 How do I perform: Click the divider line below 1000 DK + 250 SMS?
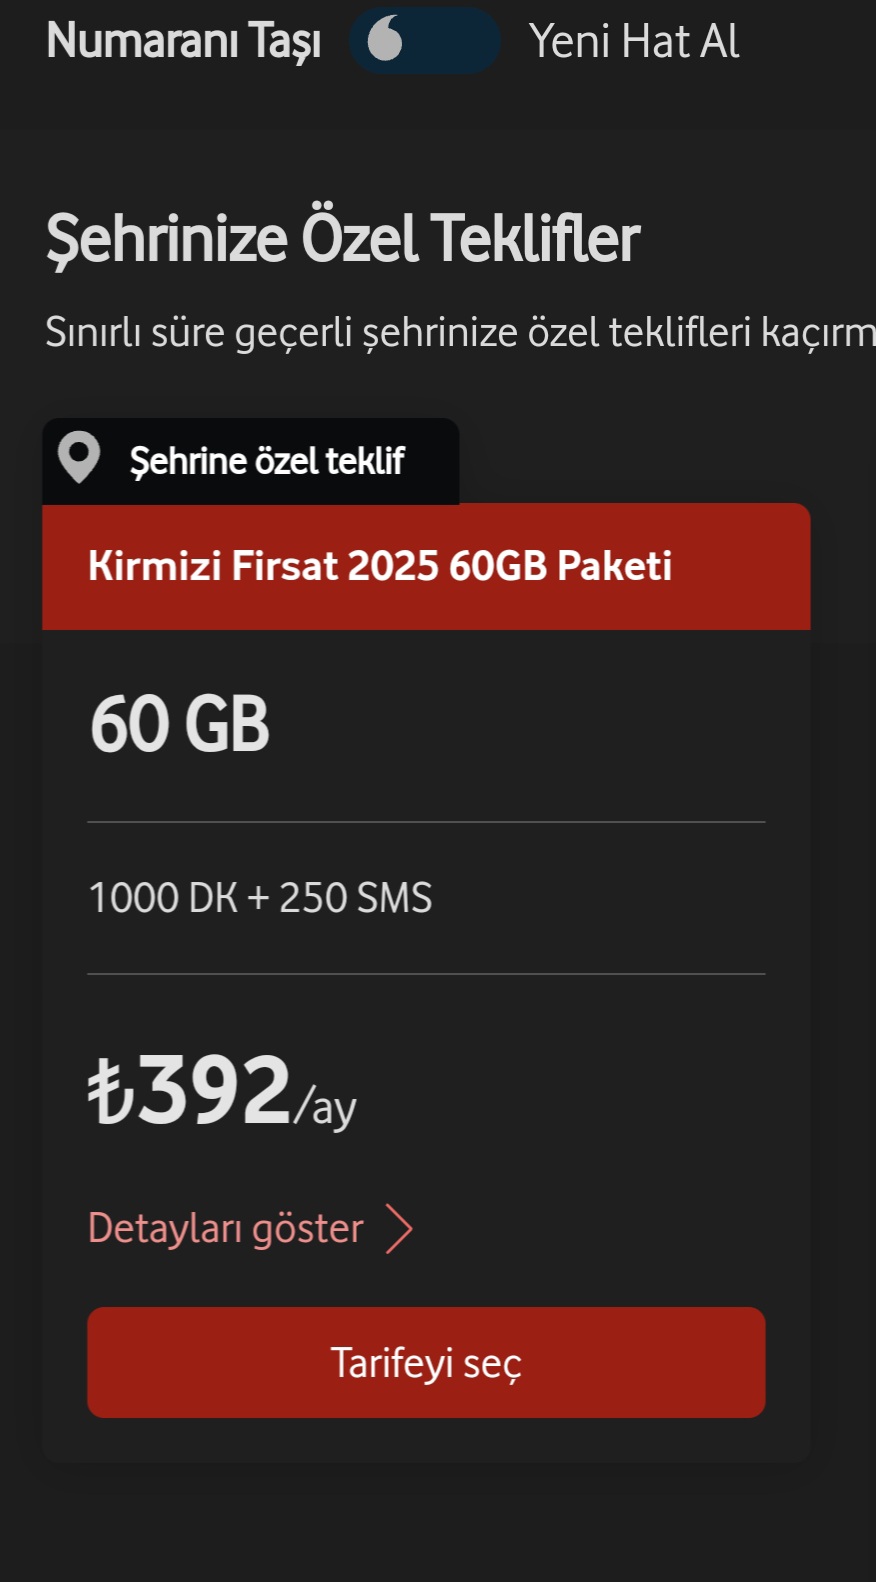tap(426, 973)
